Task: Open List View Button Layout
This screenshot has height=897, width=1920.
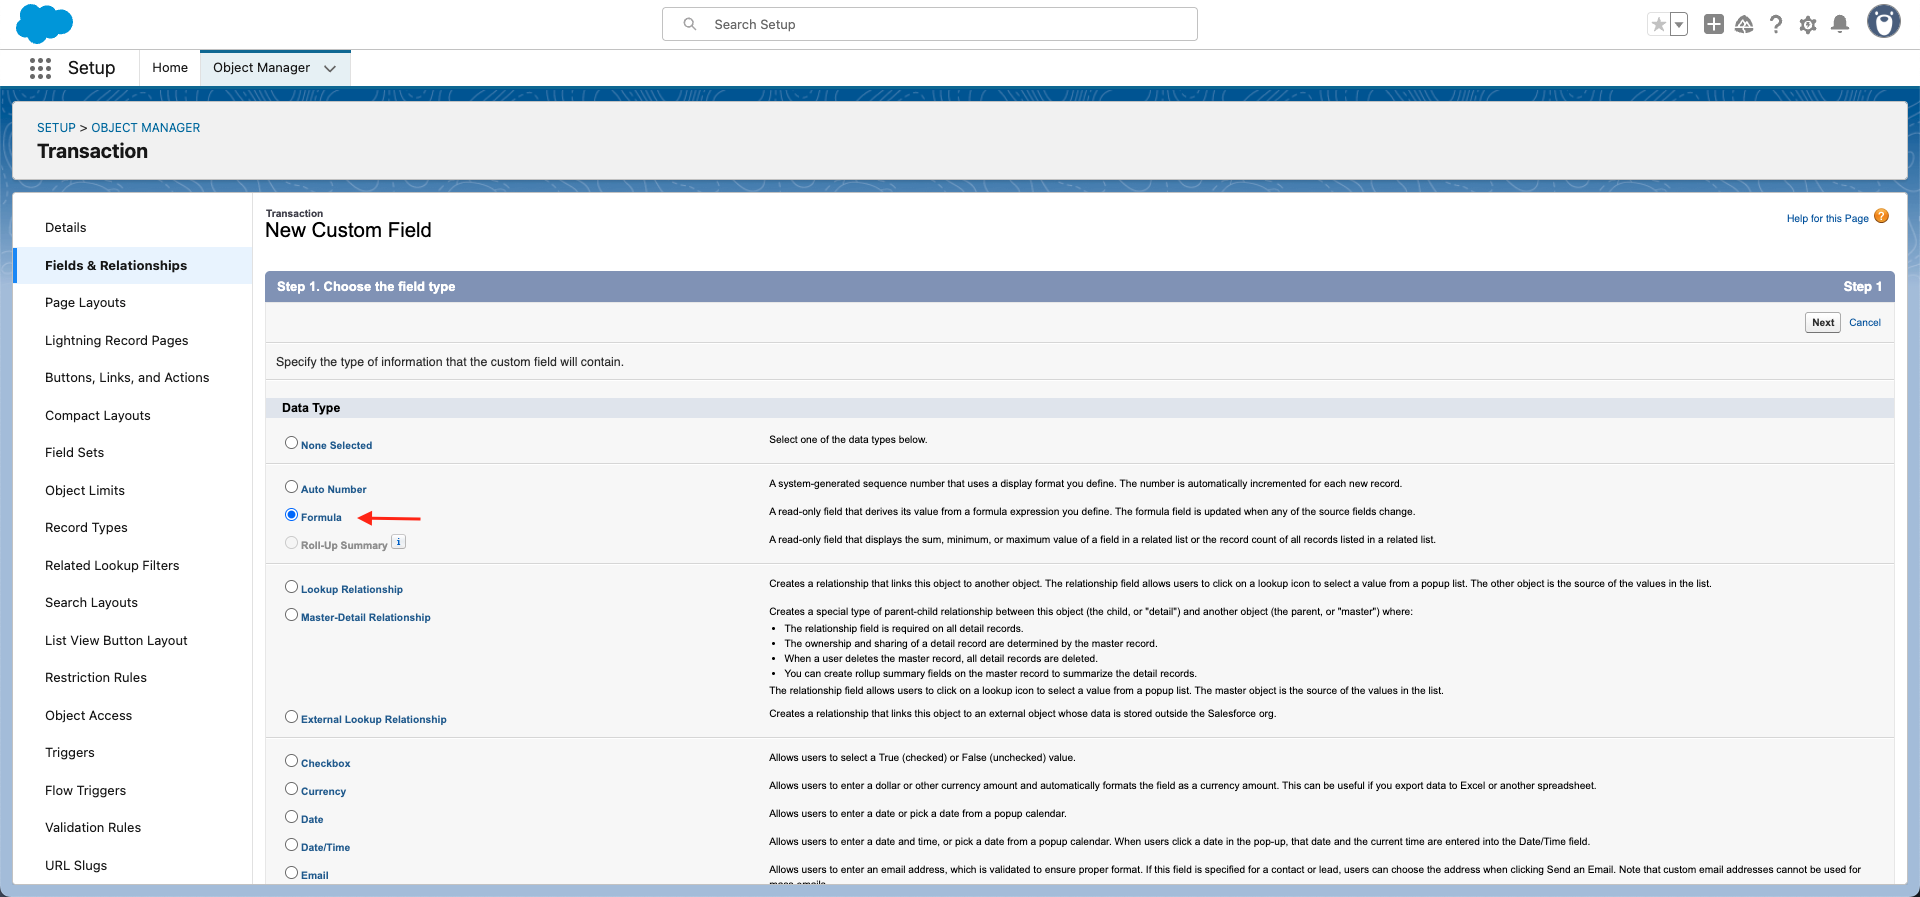Action: tap(116, 640)
